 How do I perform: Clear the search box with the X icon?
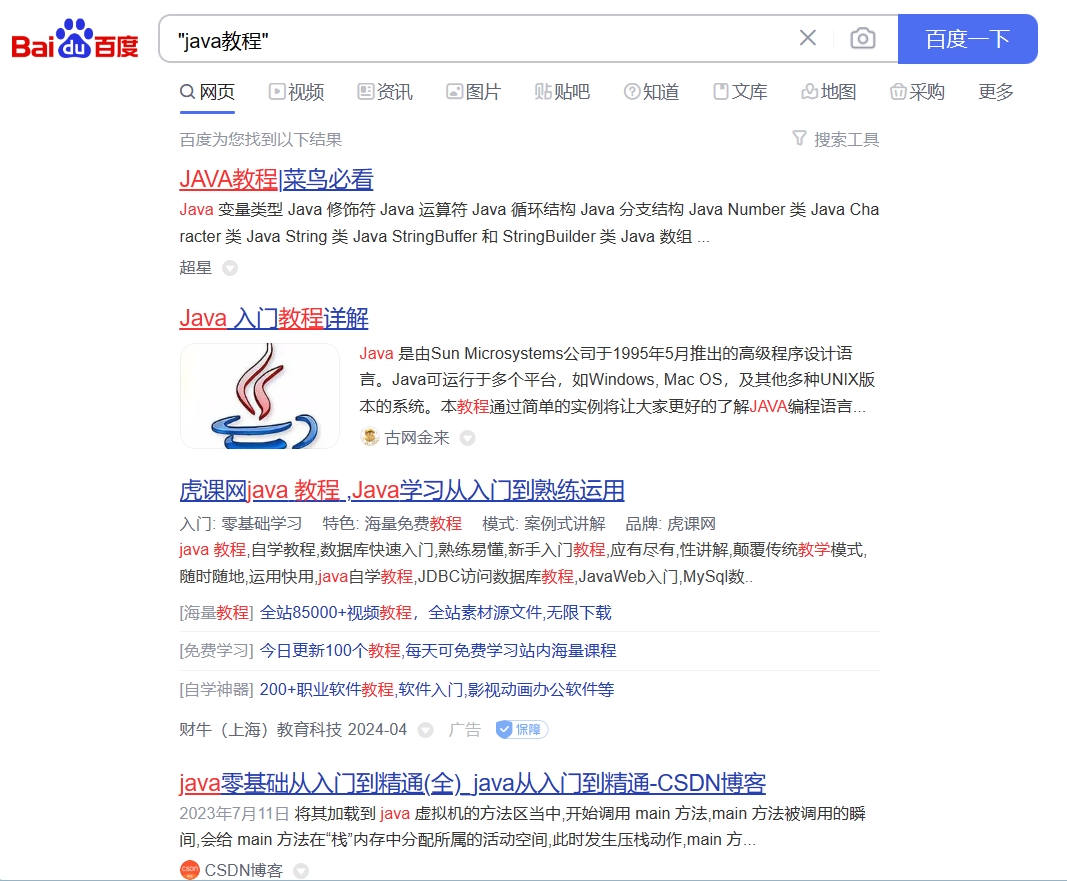808,37
